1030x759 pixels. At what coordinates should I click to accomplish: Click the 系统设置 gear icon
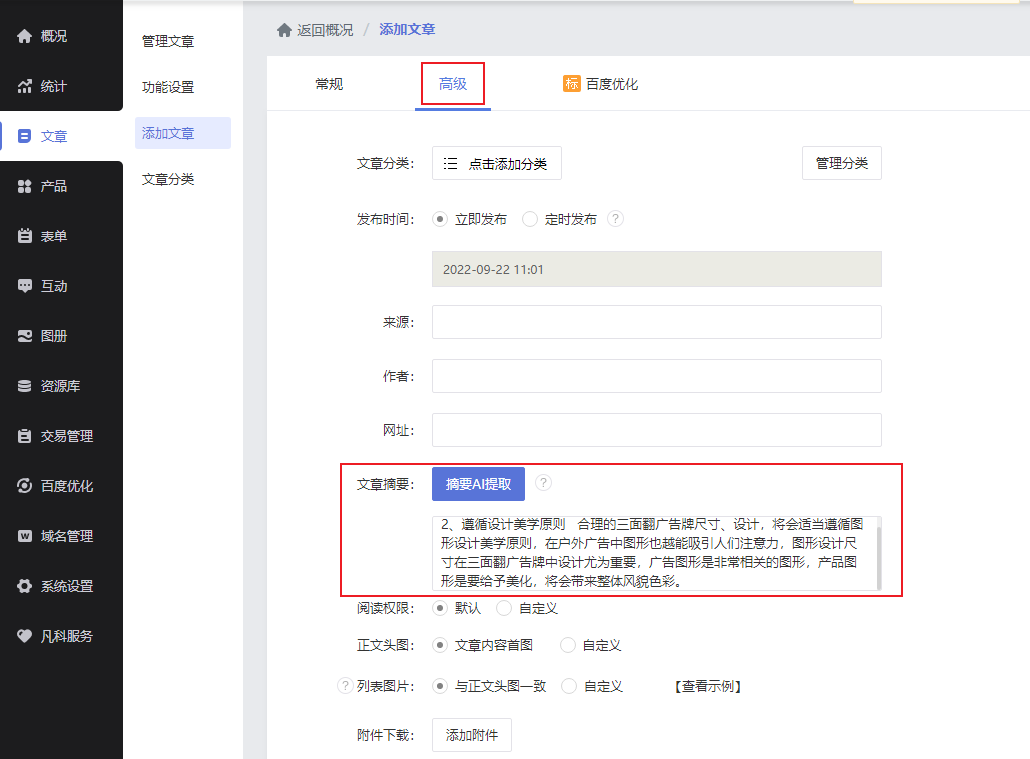[x=24, y=586]
